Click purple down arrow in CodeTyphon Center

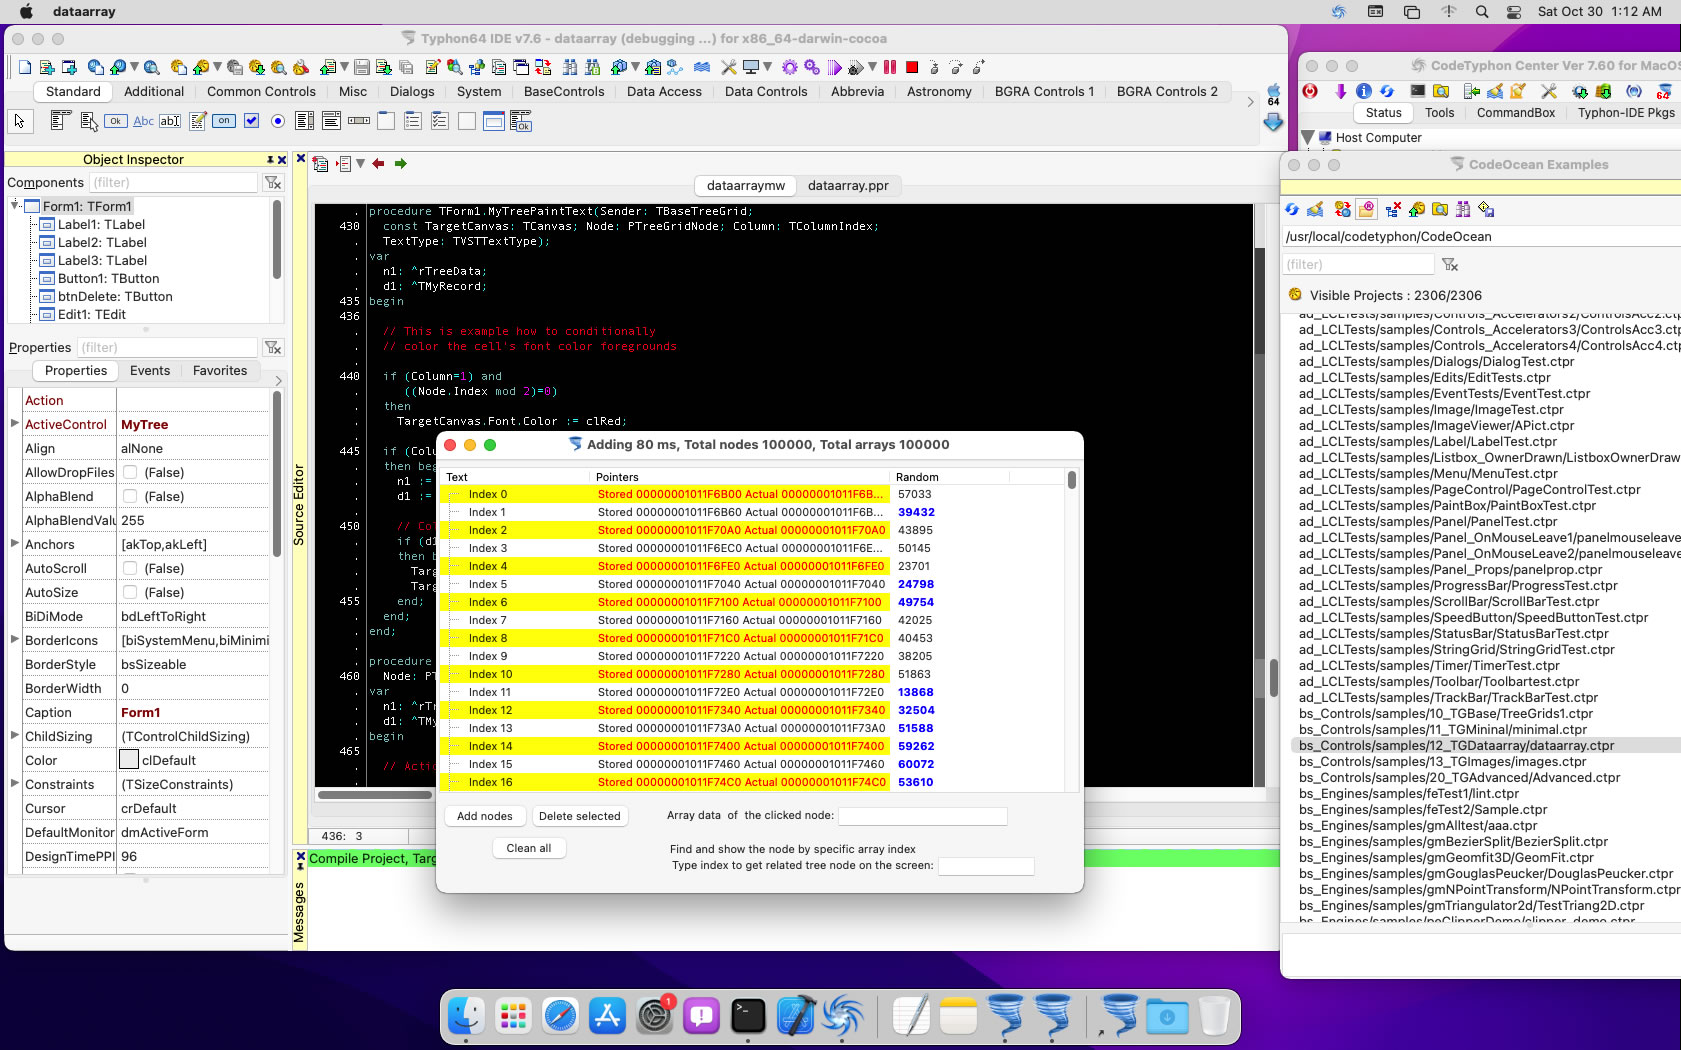(1340, 91)
